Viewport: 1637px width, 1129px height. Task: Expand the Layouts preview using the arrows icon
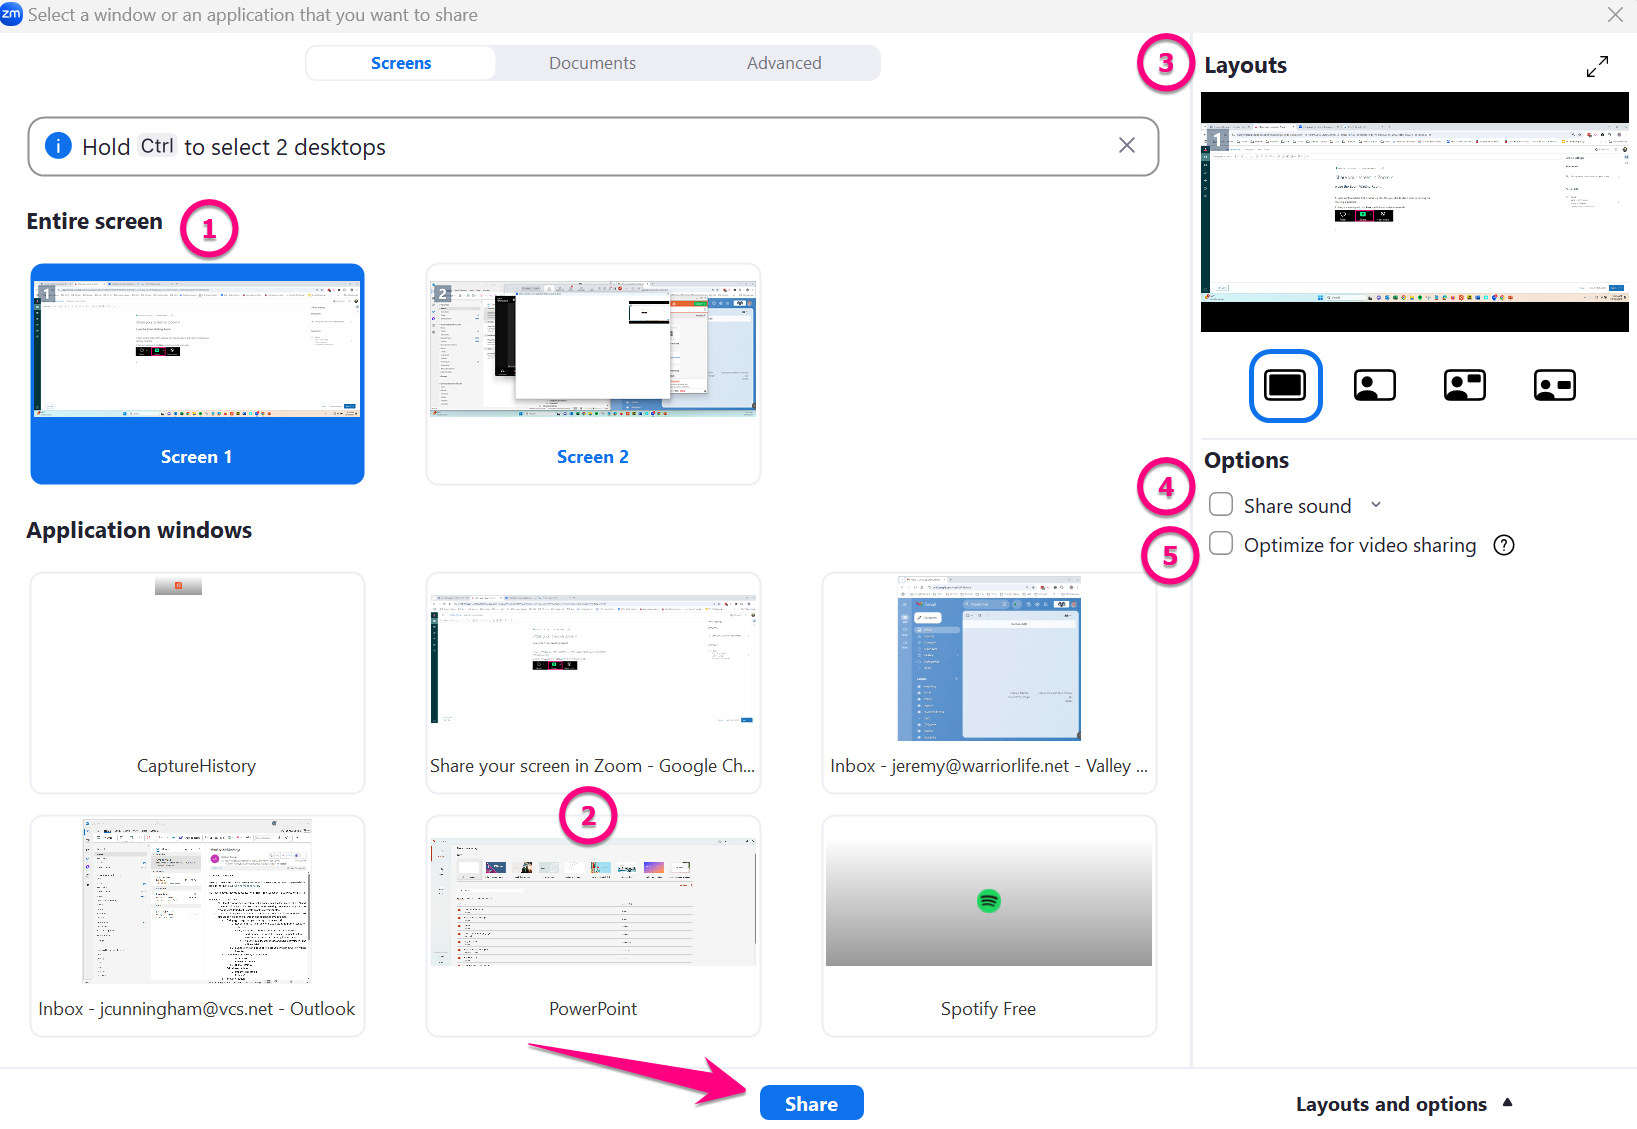(1597, 66)
